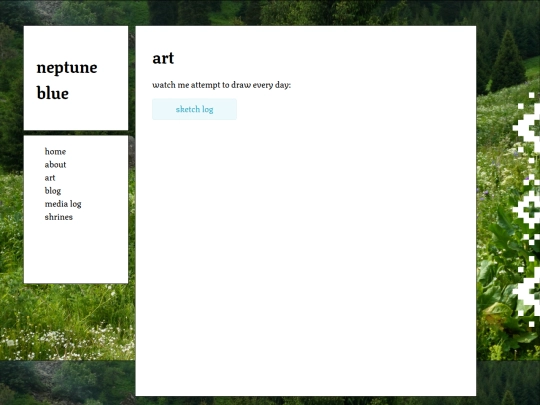Open the about page link

coord(55,165)
